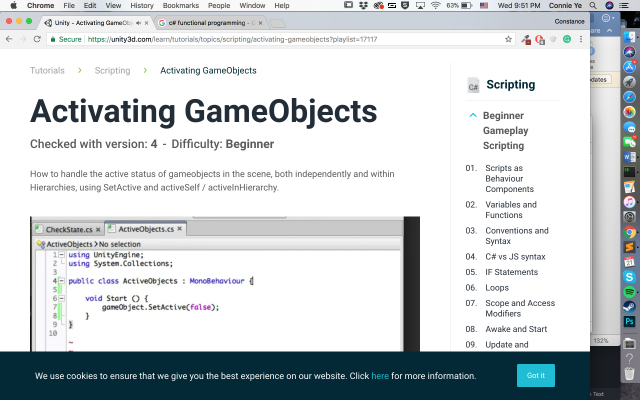Open lesson 06 Loops

click(497, 287)
